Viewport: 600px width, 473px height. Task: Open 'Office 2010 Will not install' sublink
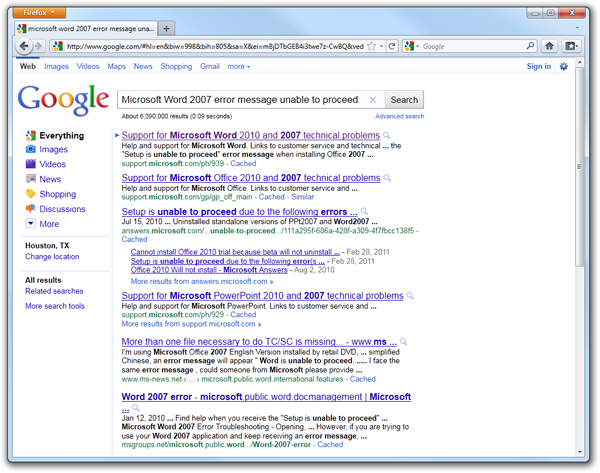coord(209,270)
